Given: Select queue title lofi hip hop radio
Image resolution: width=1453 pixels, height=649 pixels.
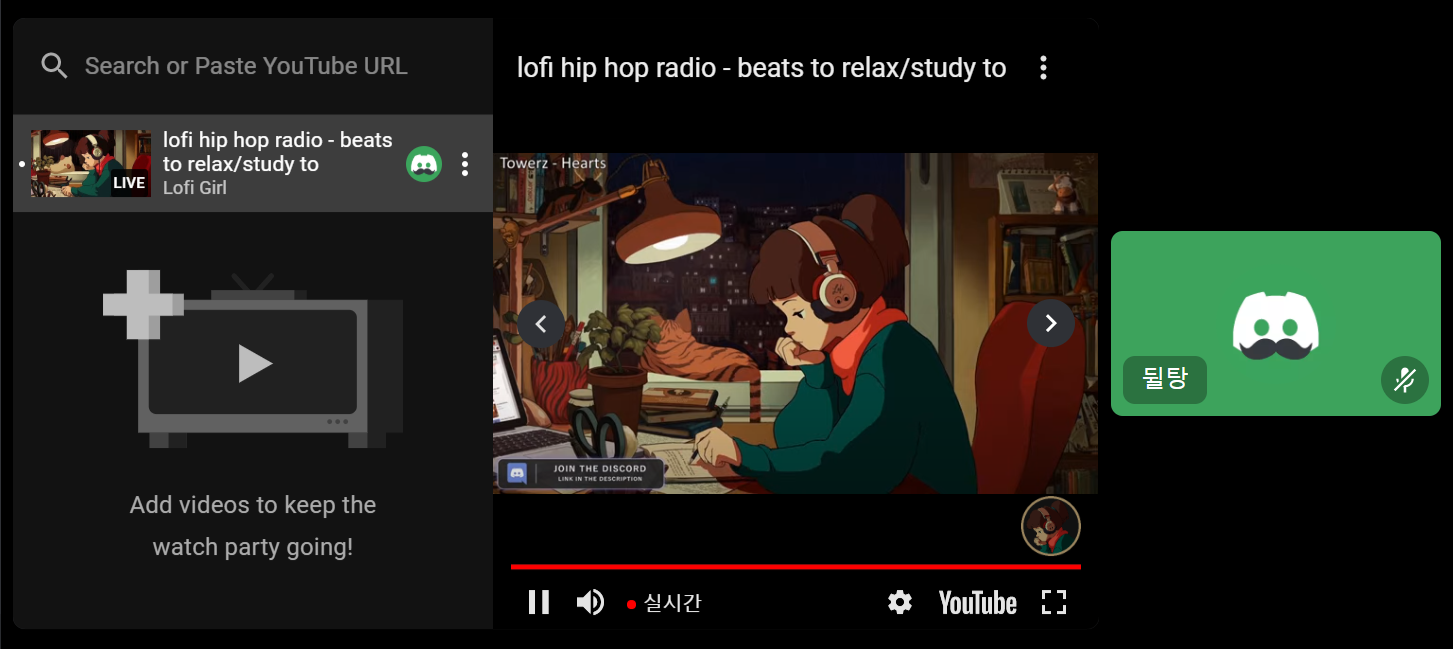Looking at the screenshot, I should click(278, 152).
